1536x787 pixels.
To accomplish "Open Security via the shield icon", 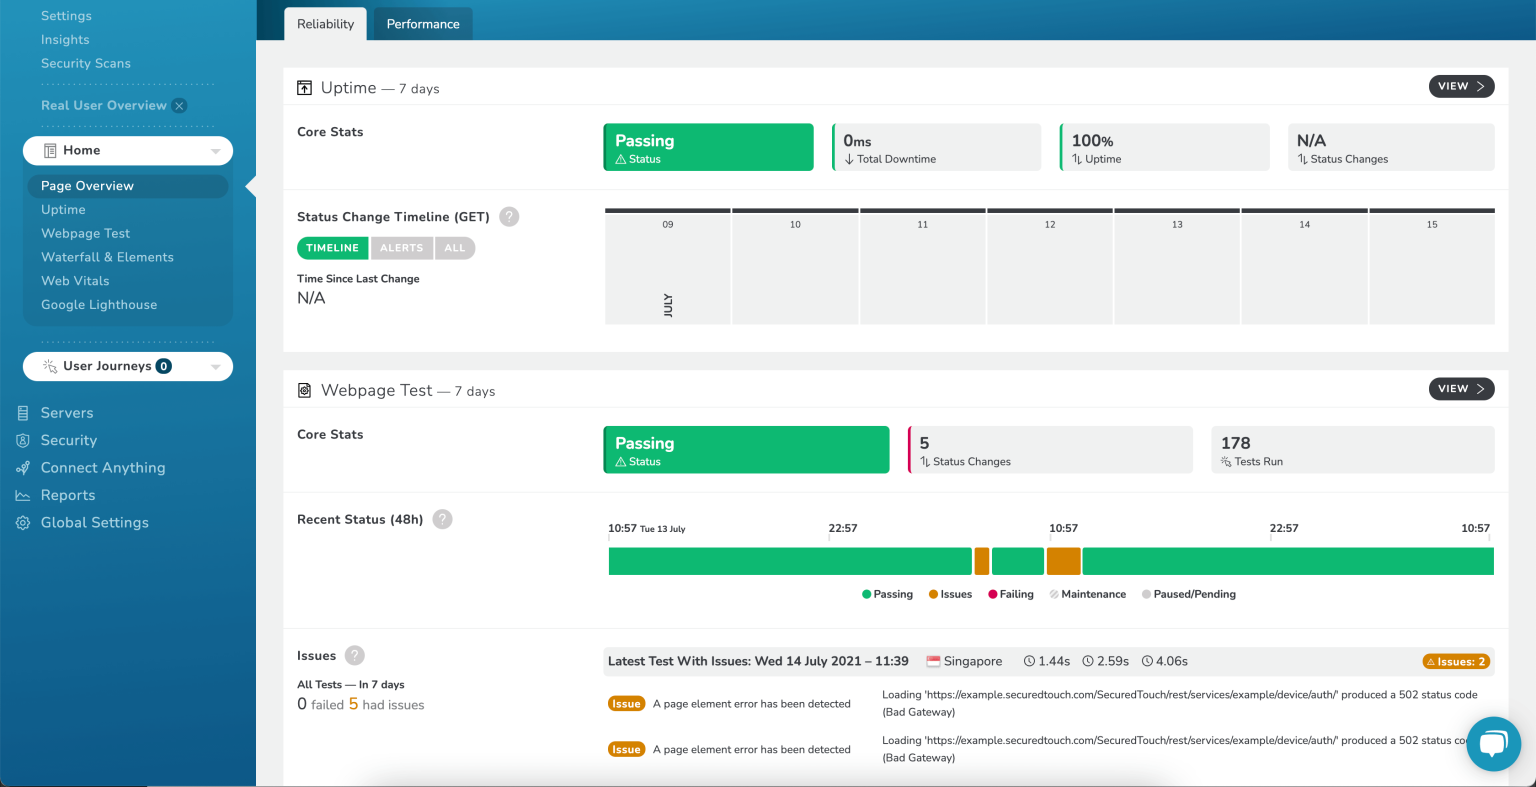I will pos(22,440).
